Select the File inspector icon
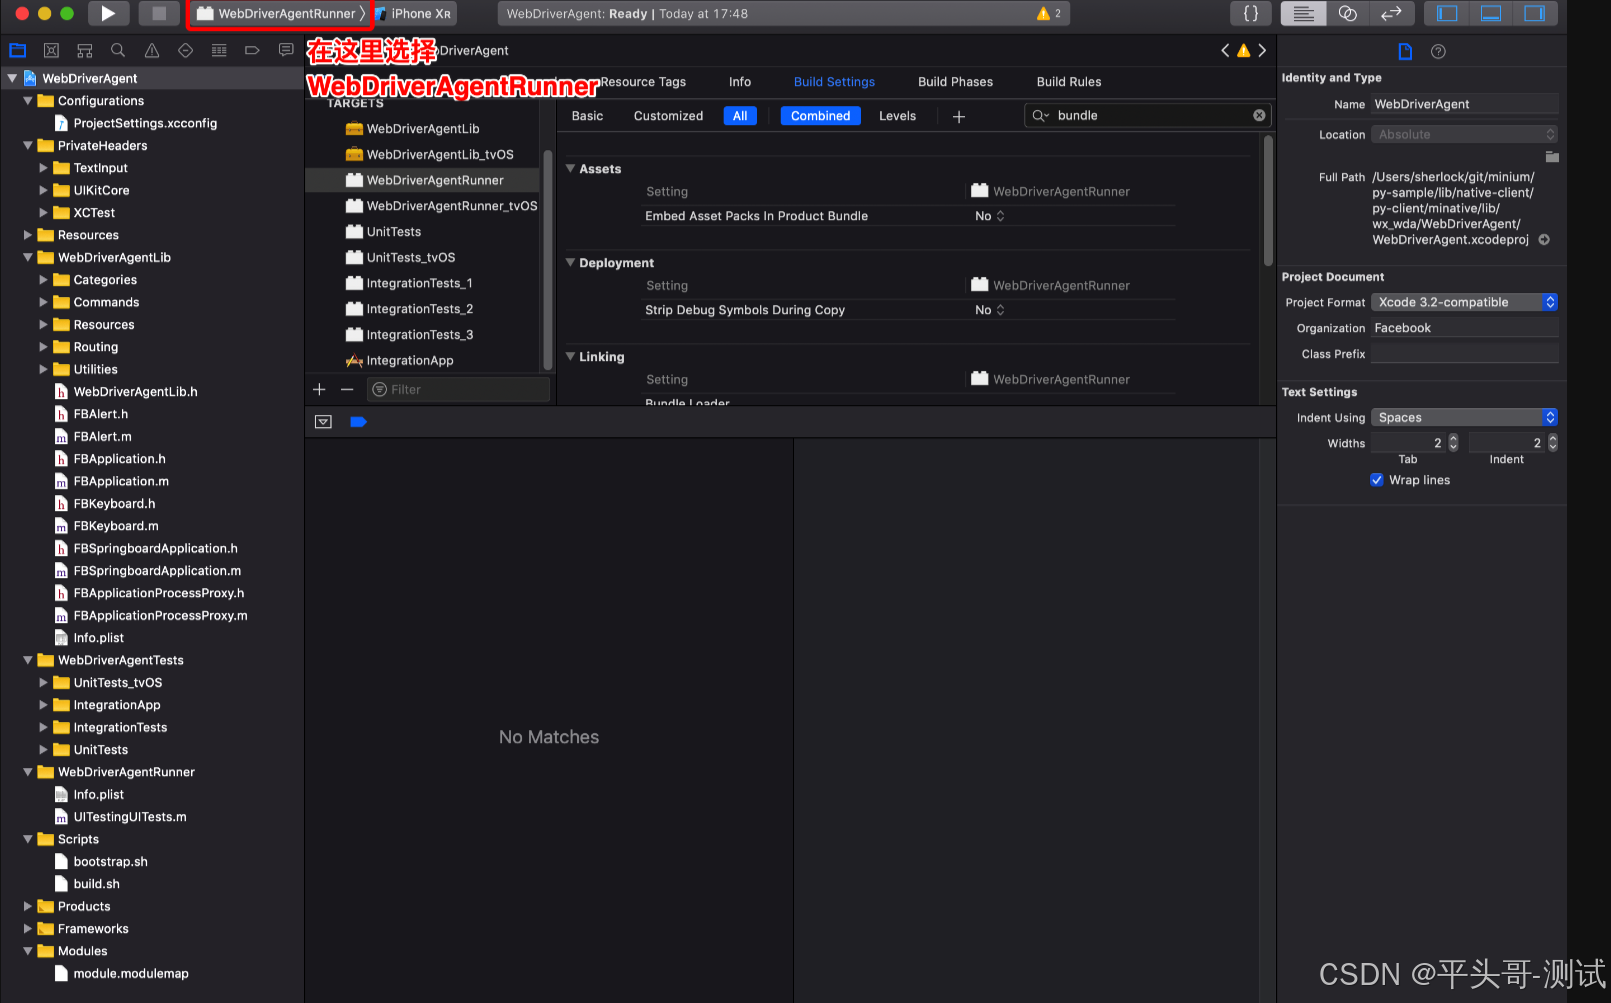1611x1003 pixels. [1405, 51]
